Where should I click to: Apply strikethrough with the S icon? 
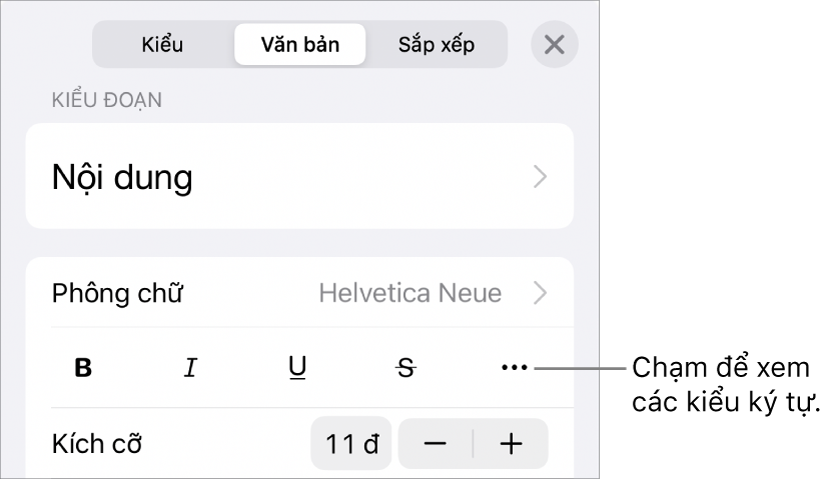point(406,367)
